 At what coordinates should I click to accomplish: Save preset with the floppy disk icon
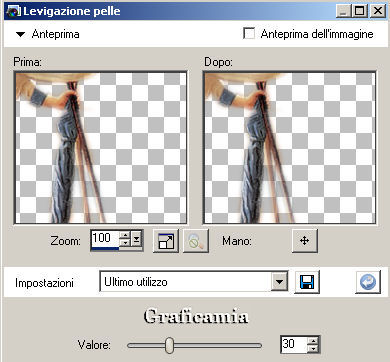[307, 282]
